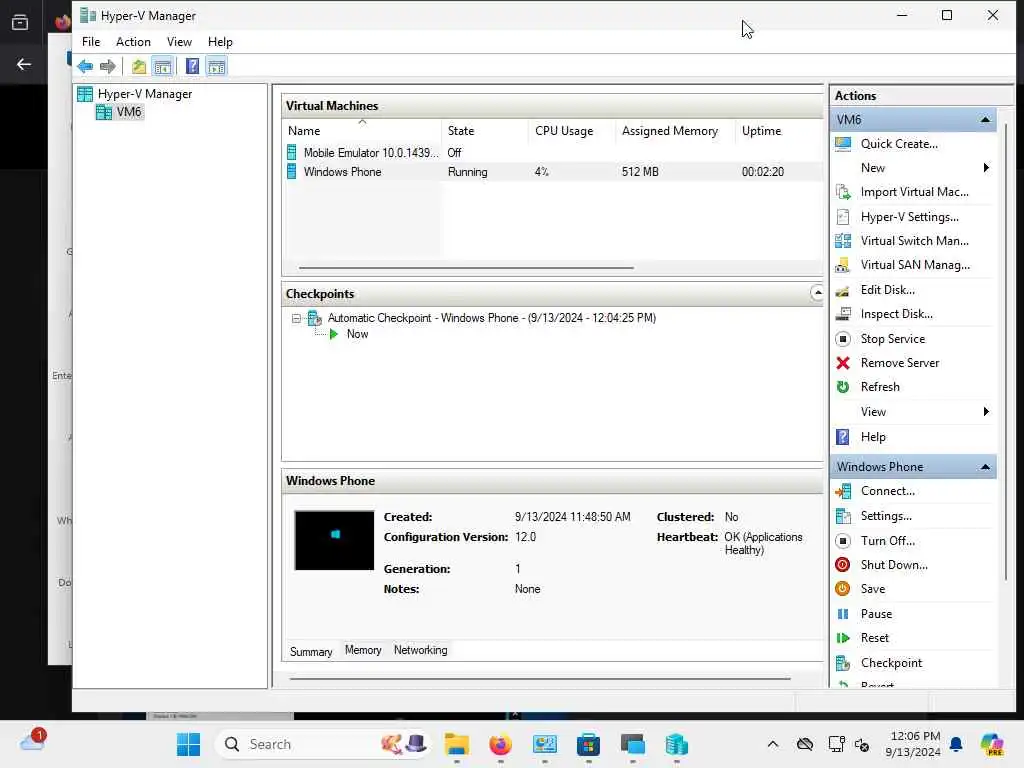Collapse the VM6 actions section
Image resolution: width=1024 pixels, height=768 pixels.
point(985,120)
